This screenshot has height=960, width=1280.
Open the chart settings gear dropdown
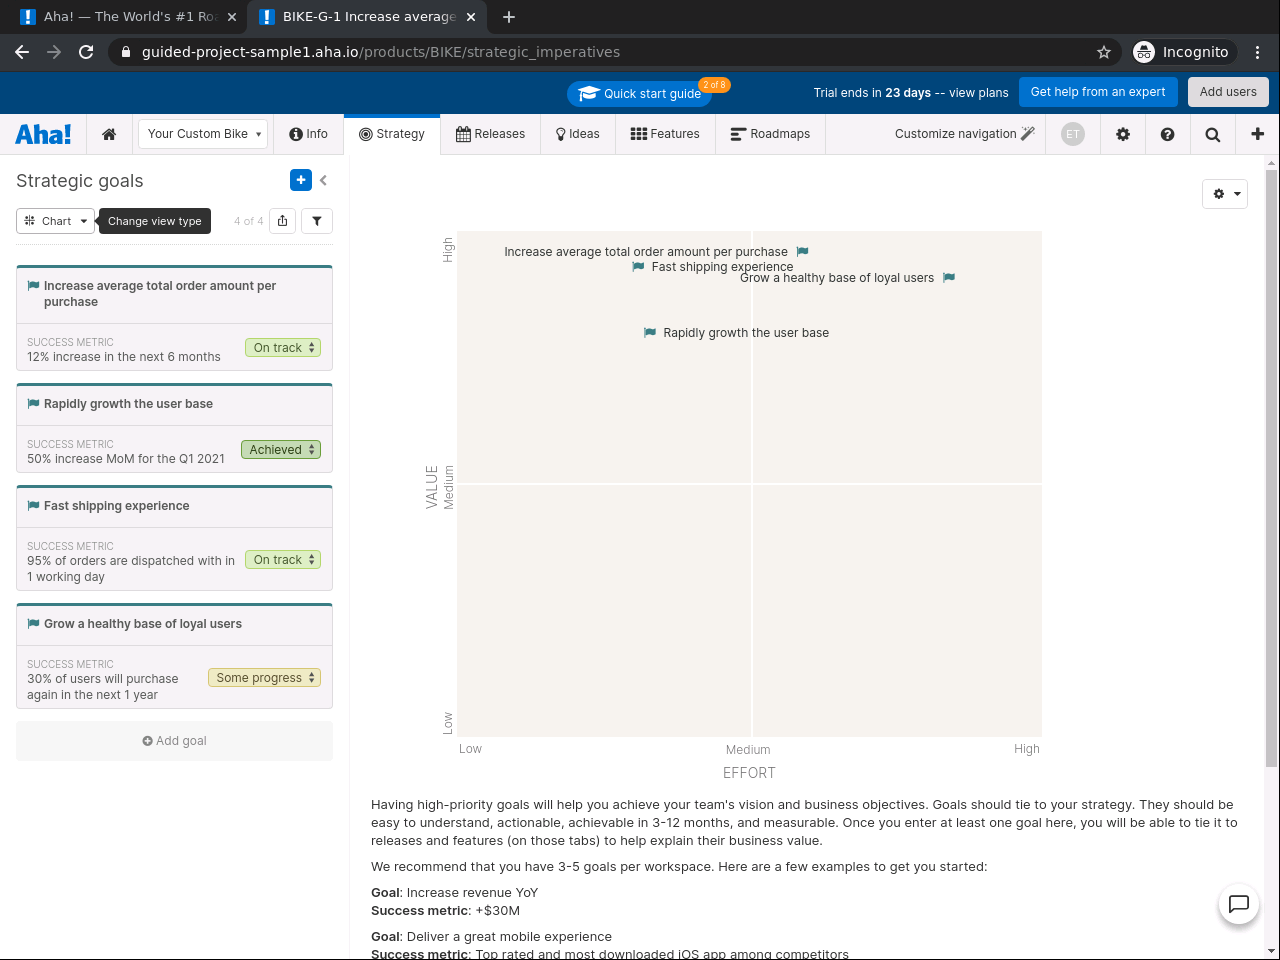point(1224,194)
